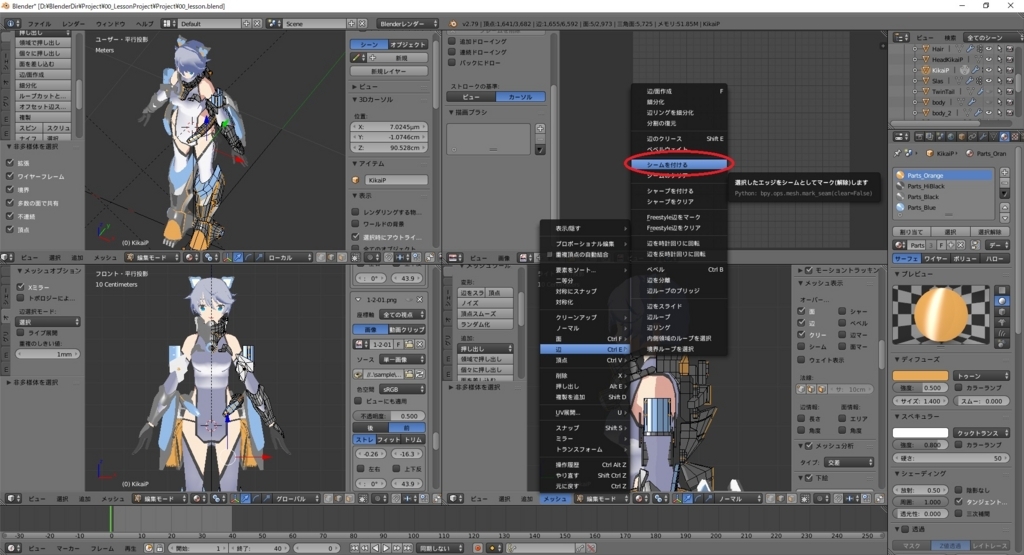Toggle the Xミラー checkbox
This screenshot has height=555, width=1024.
[20, 287]
